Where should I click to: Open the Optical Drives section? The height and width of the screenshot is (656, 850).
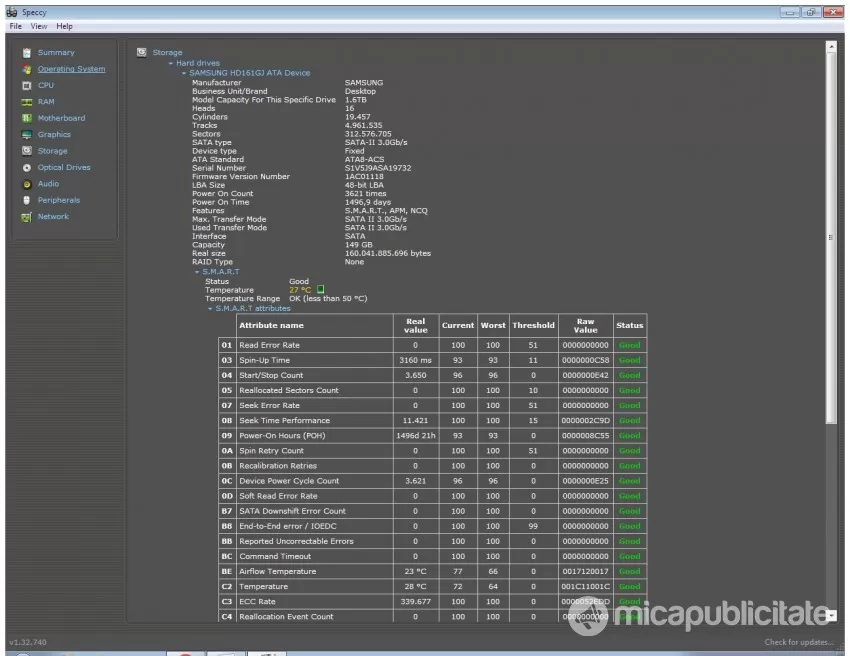coord(64,168)
